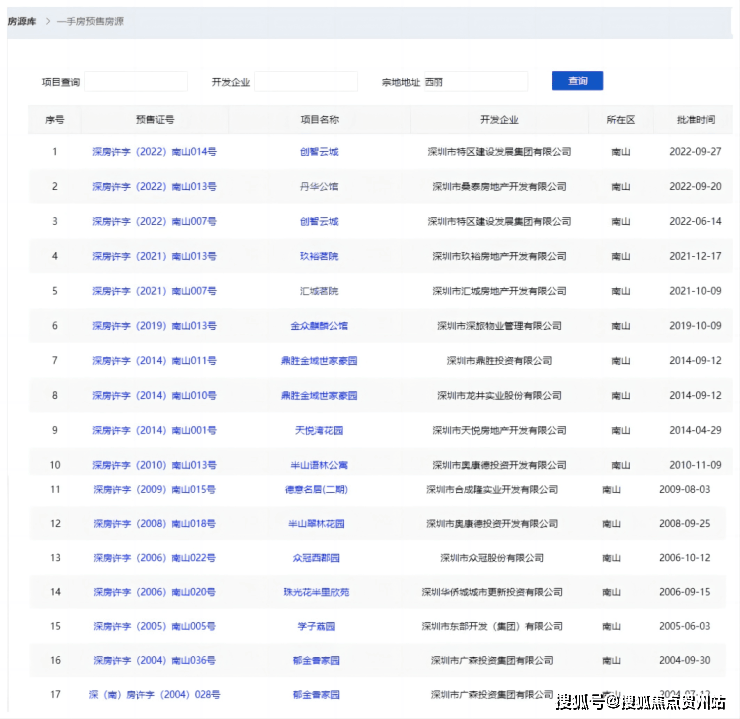Go to 房源库 in the breadcrumb
The image size is (740, 719).
(x=21, y=21)
